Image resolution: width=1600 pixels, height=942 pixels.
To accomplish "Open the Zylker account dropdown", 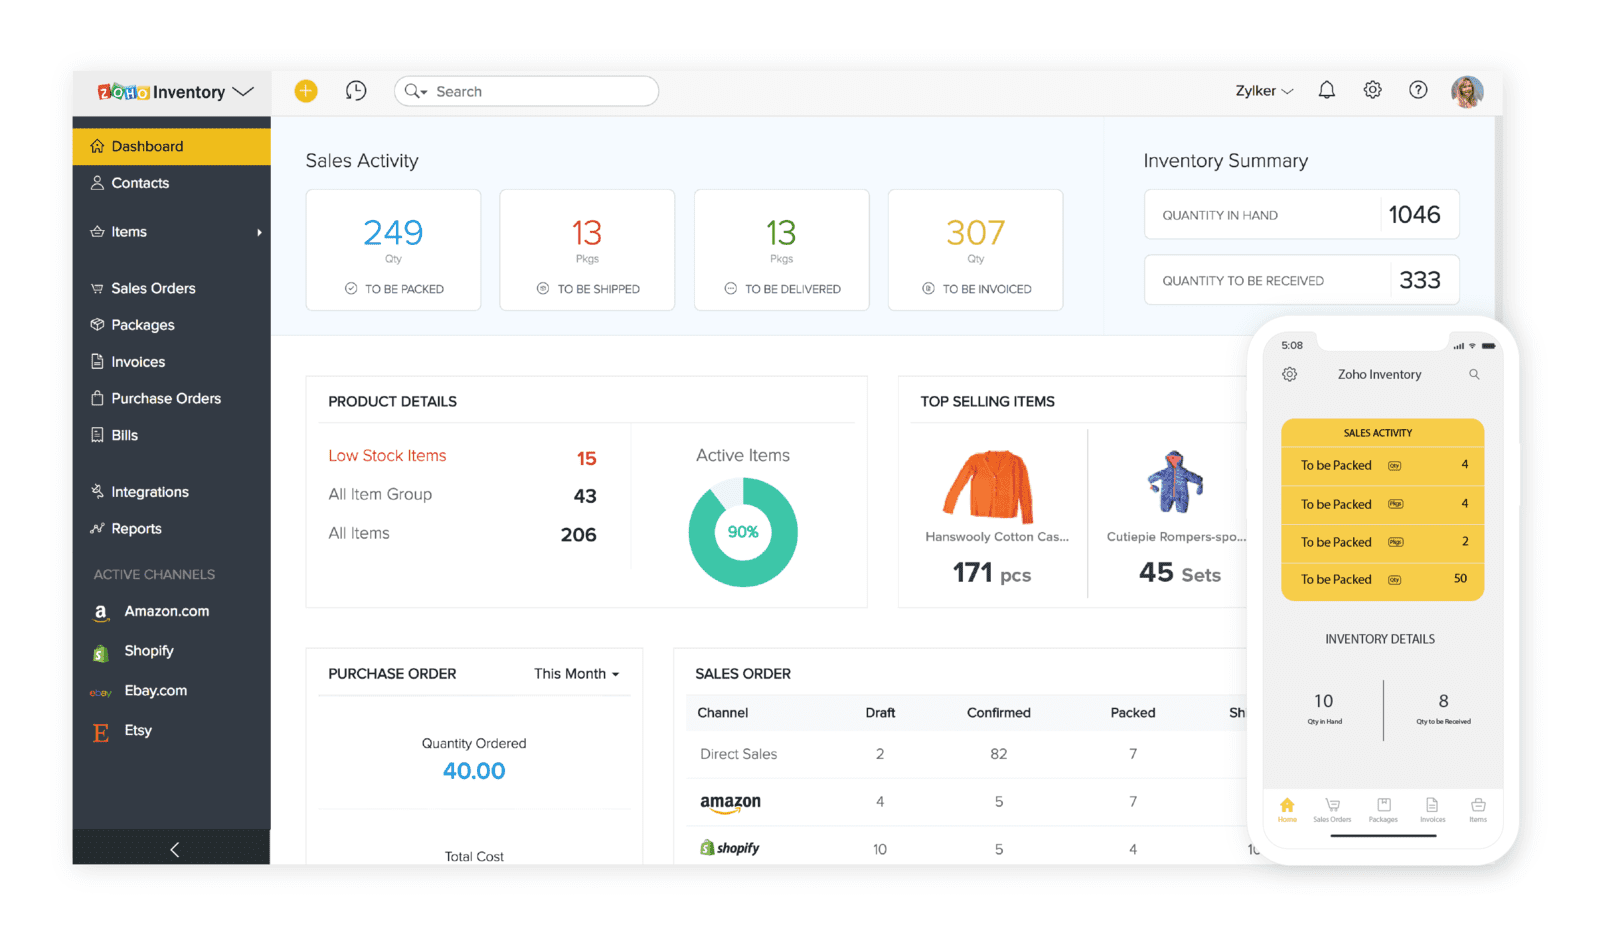I will pos(1263,90).
